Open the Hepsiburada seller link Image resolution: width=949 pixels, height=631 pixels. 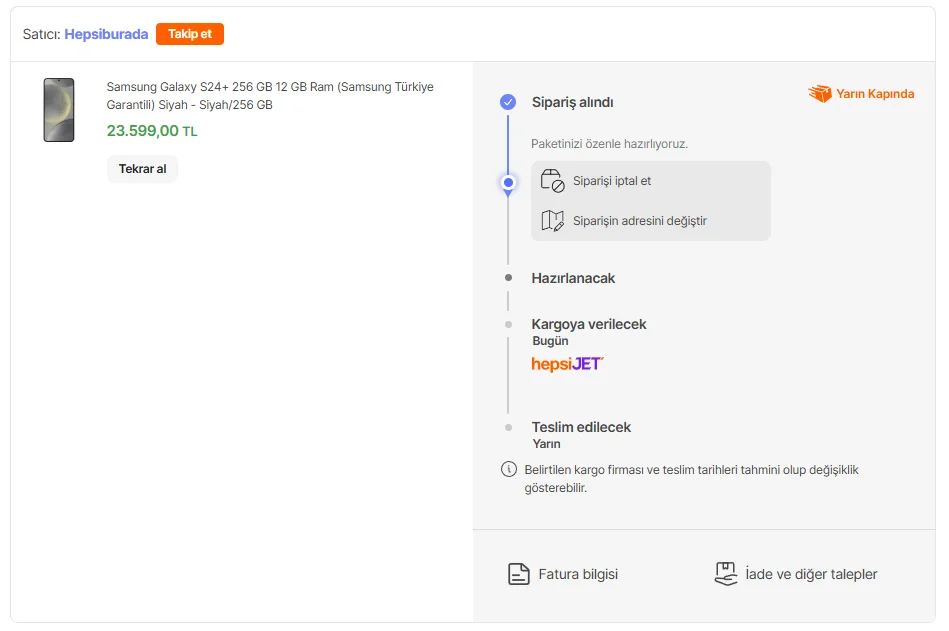tap(106, 34)
